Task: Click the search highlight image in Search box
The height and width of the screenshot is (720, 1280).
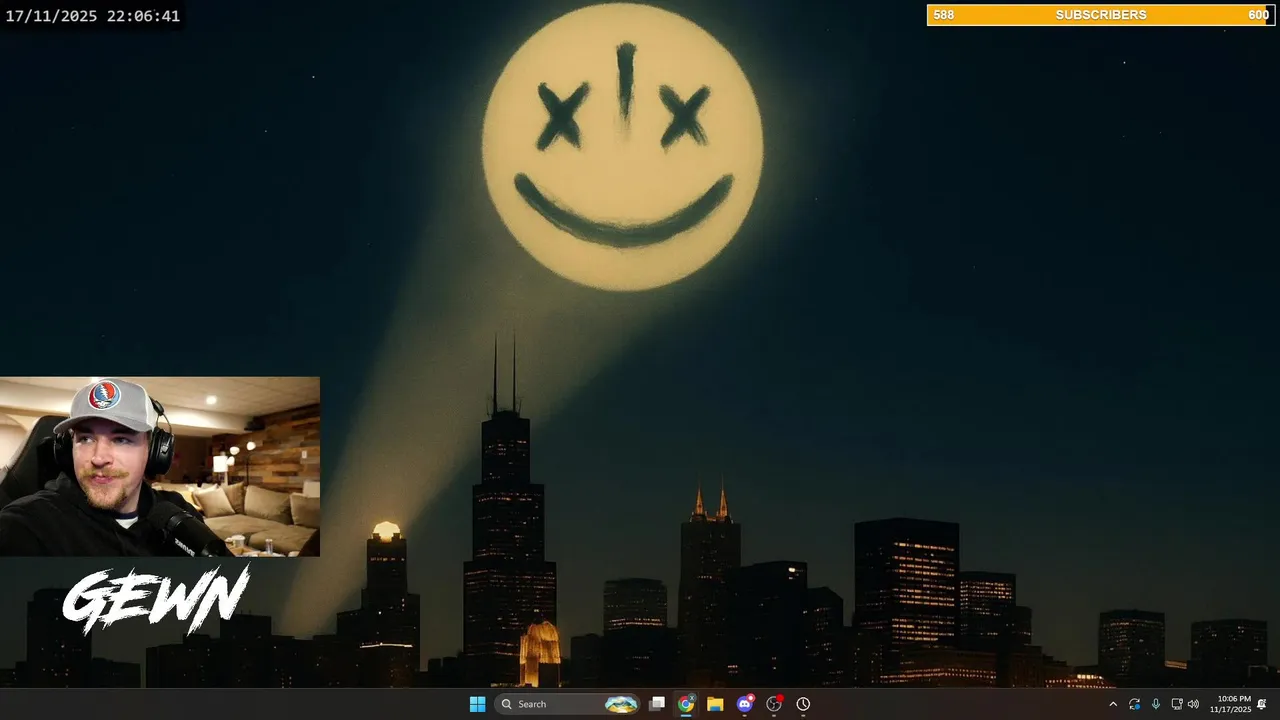Action: pyautogui.click(x=621, y=704)
